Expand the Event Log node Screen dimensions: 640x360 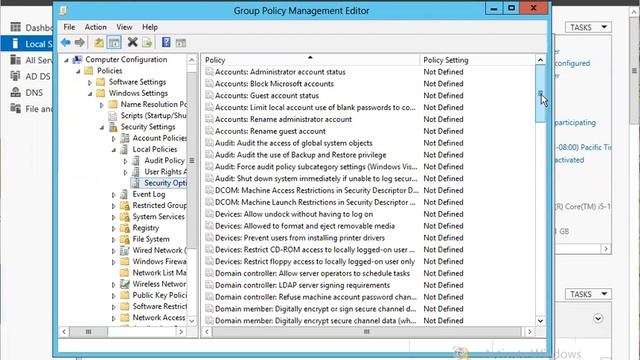pyautogui.click(x=113, y=195)
